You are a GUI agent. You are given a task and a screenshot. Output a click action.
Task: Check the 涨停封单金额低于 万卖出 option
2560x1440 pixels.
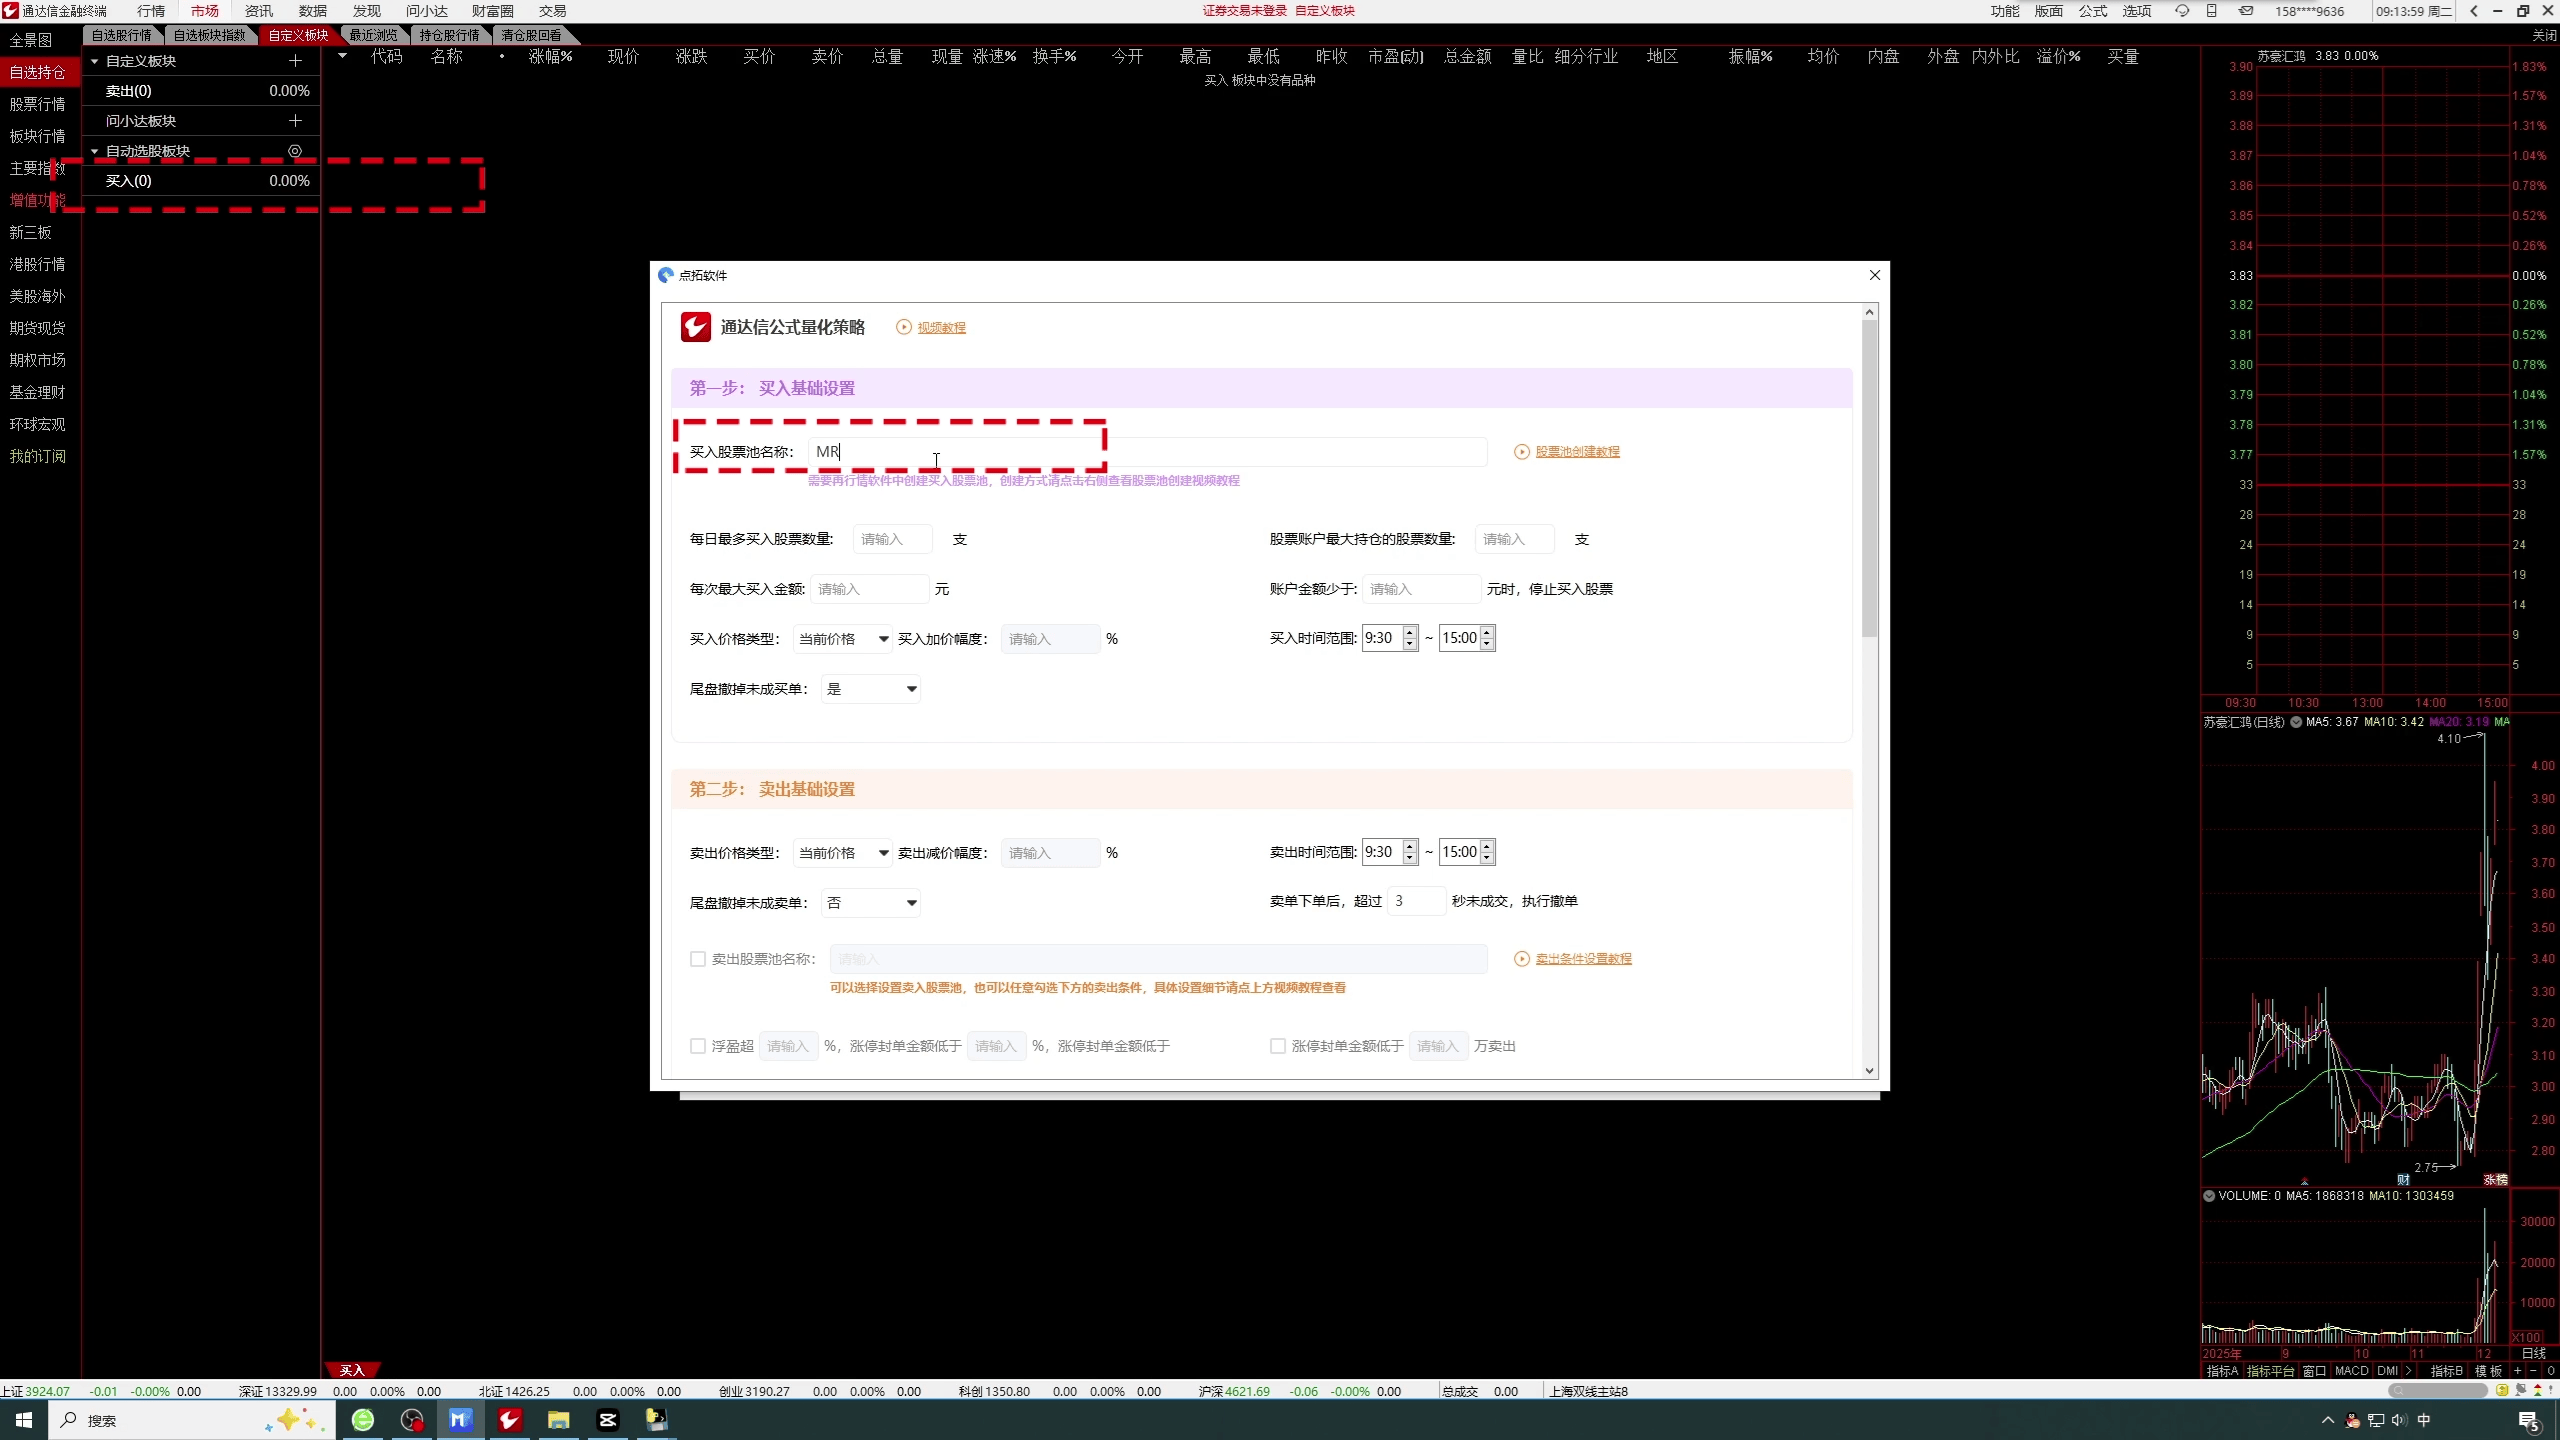point(1278,1046)
